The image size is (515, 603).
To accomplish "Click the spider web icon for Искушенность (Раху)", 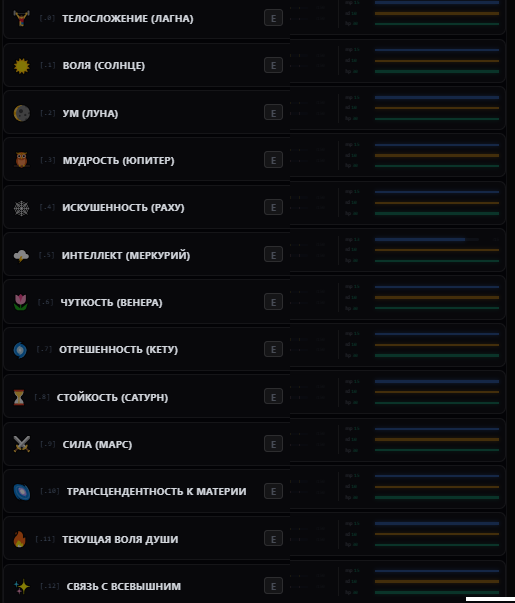I will (x=22, y=208).
